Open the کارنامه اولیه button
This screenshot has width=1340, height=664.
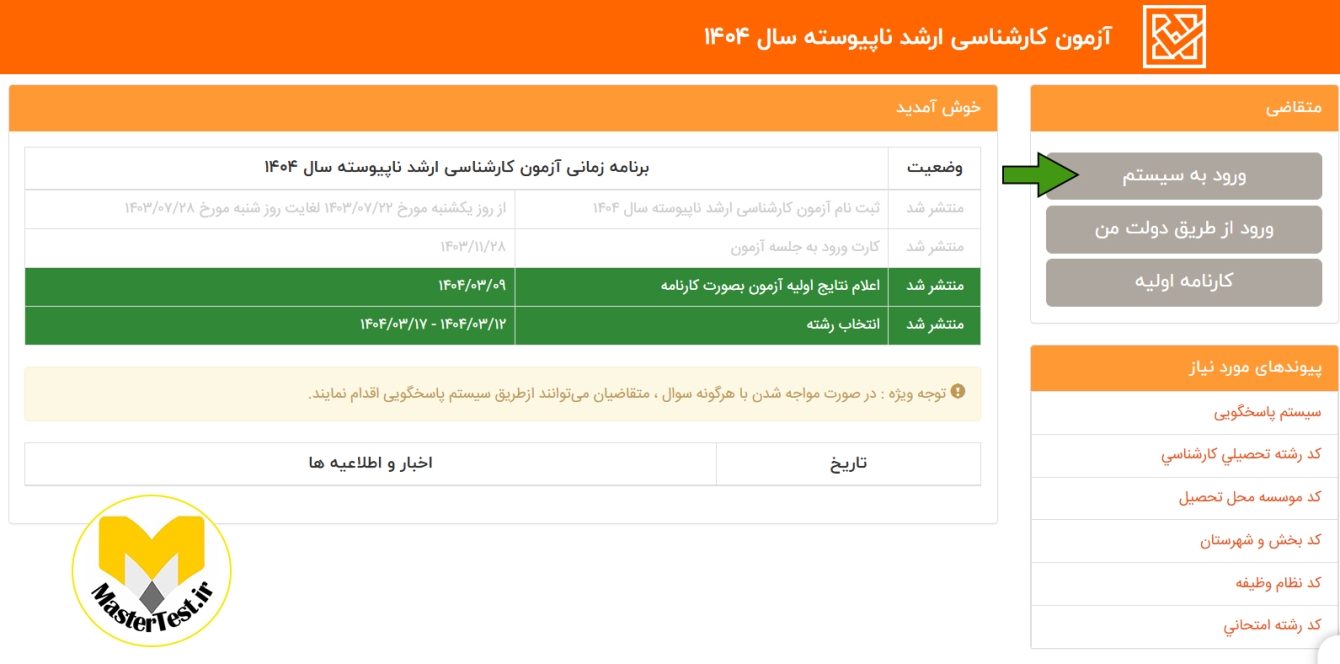coord(1184,282)
